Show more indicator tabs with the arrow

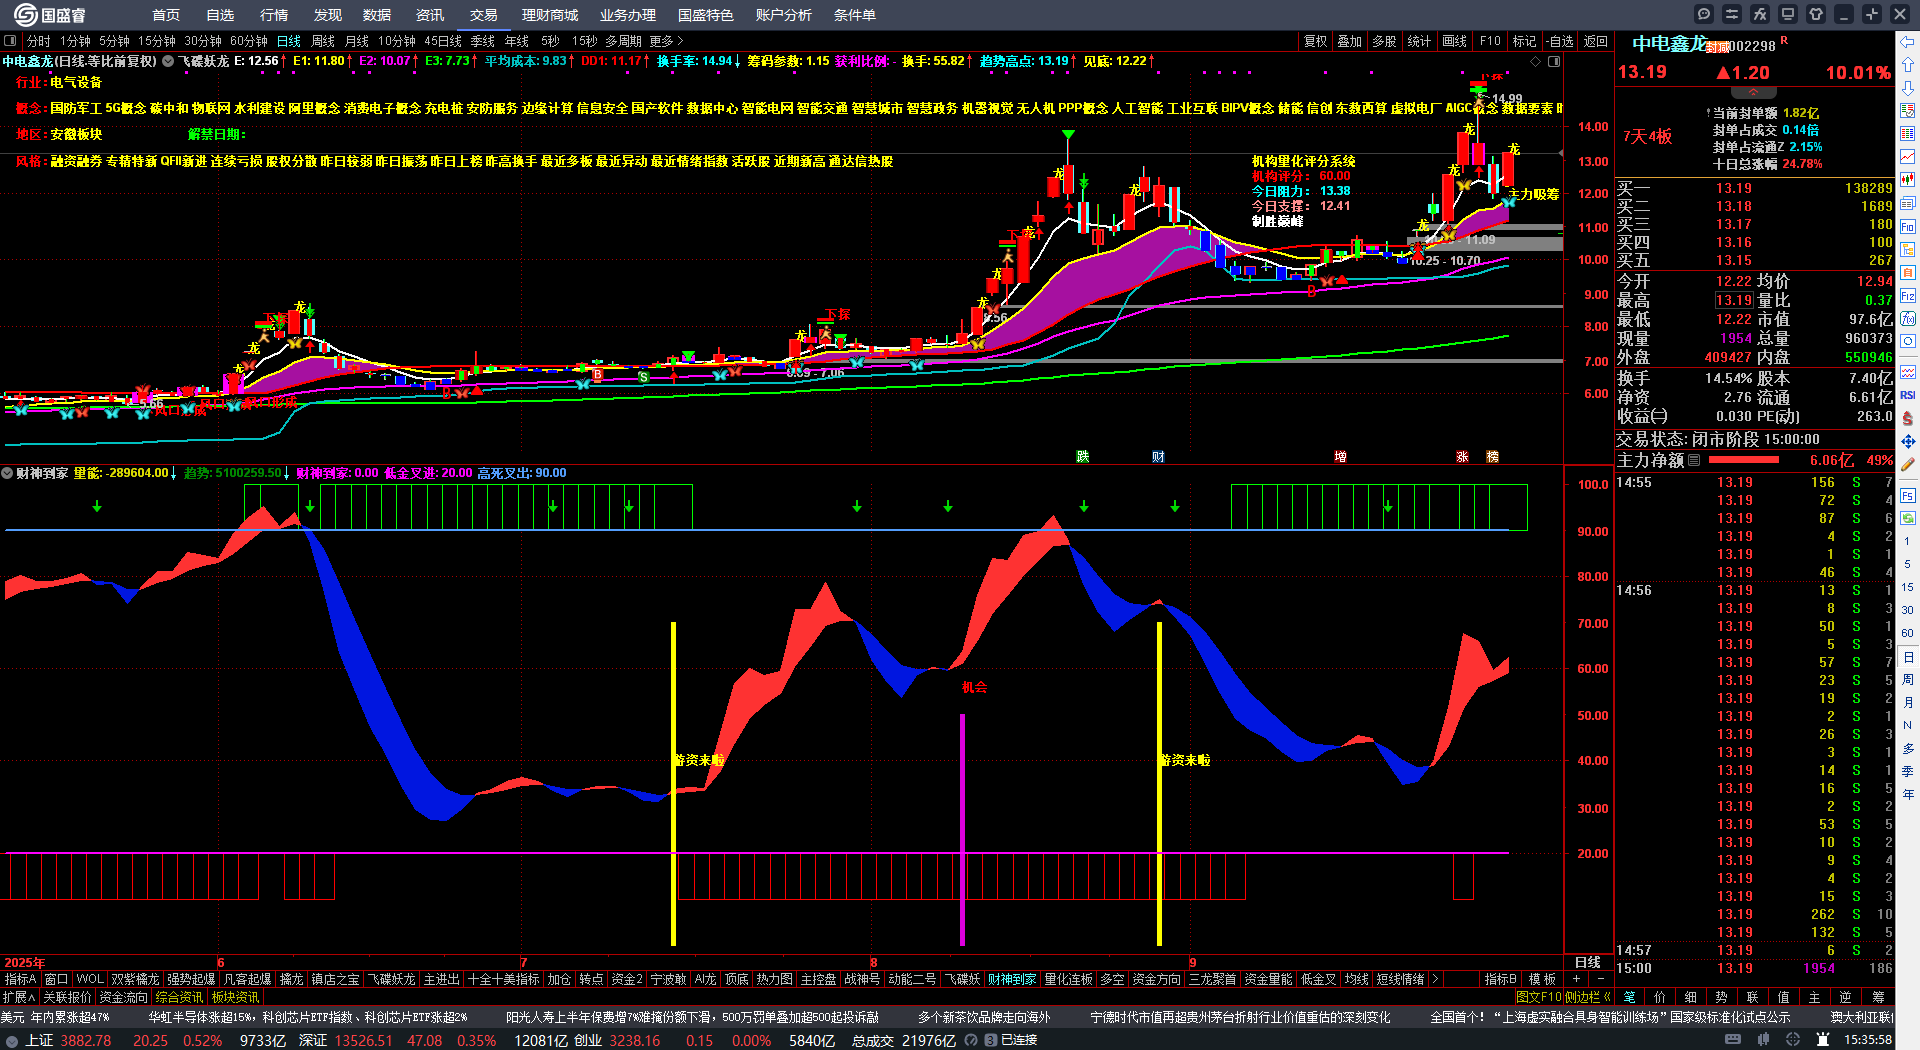coord(1435,979)
